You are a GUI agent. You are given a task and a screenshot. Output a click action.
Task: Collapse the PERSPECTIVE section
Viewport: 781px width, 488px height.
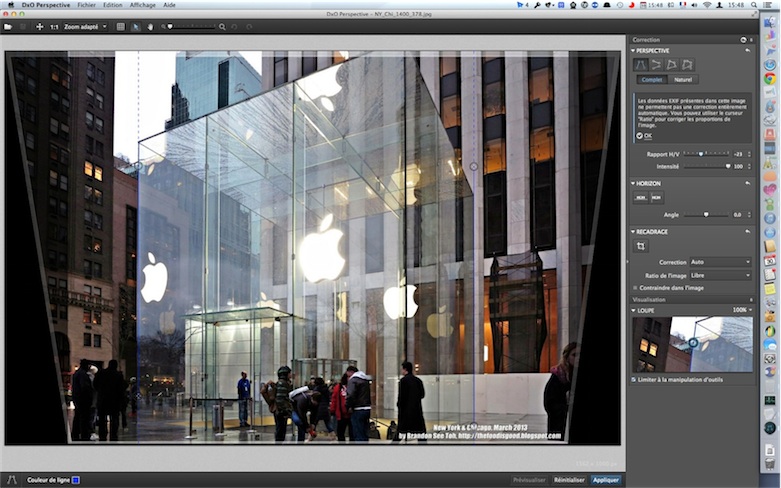tap(633, 51)
